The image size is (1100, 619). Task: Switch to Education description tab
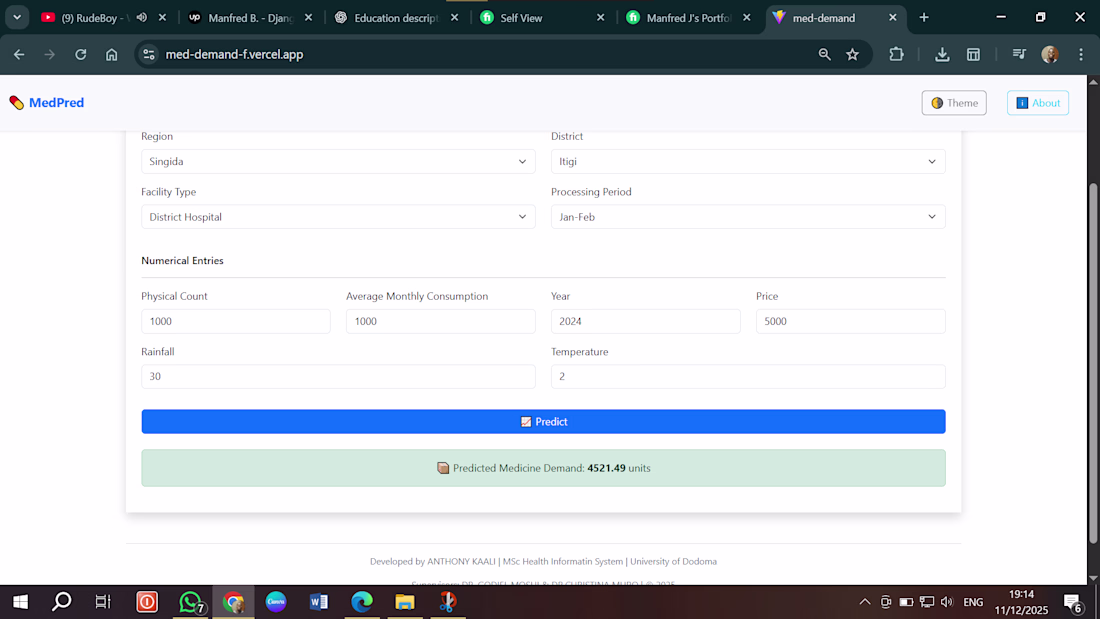click(x=396, y=18)
